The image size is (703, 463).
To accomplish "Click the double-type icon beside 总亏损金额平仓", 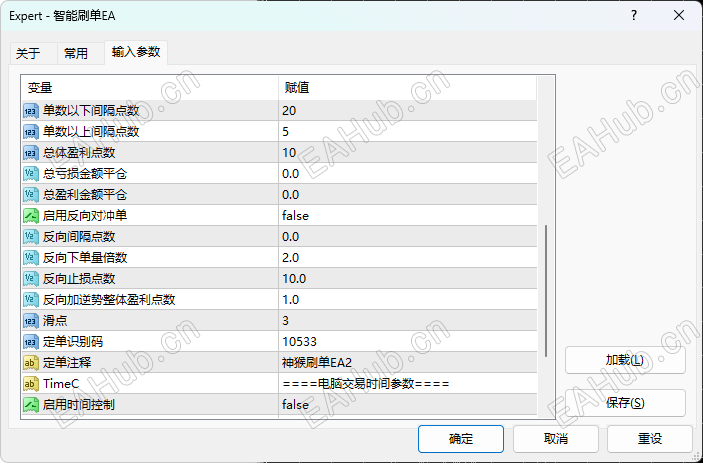I will 31,174.
